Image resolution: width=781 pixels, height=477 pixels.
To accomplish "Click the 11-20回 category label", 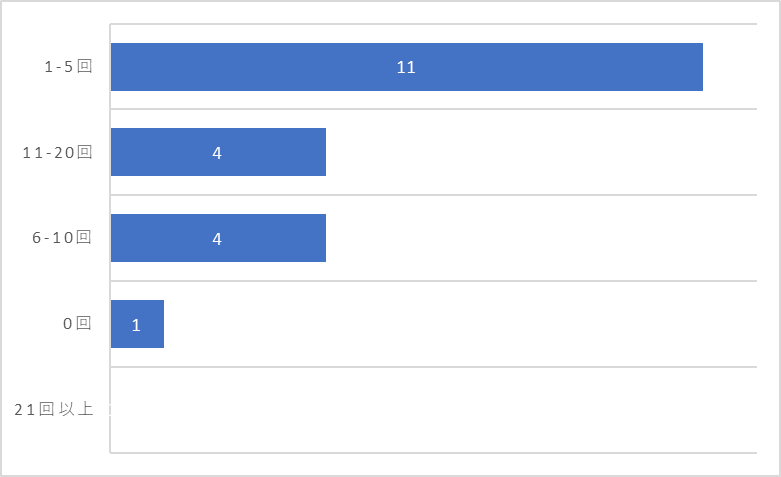I will click(x=57, y=152).
